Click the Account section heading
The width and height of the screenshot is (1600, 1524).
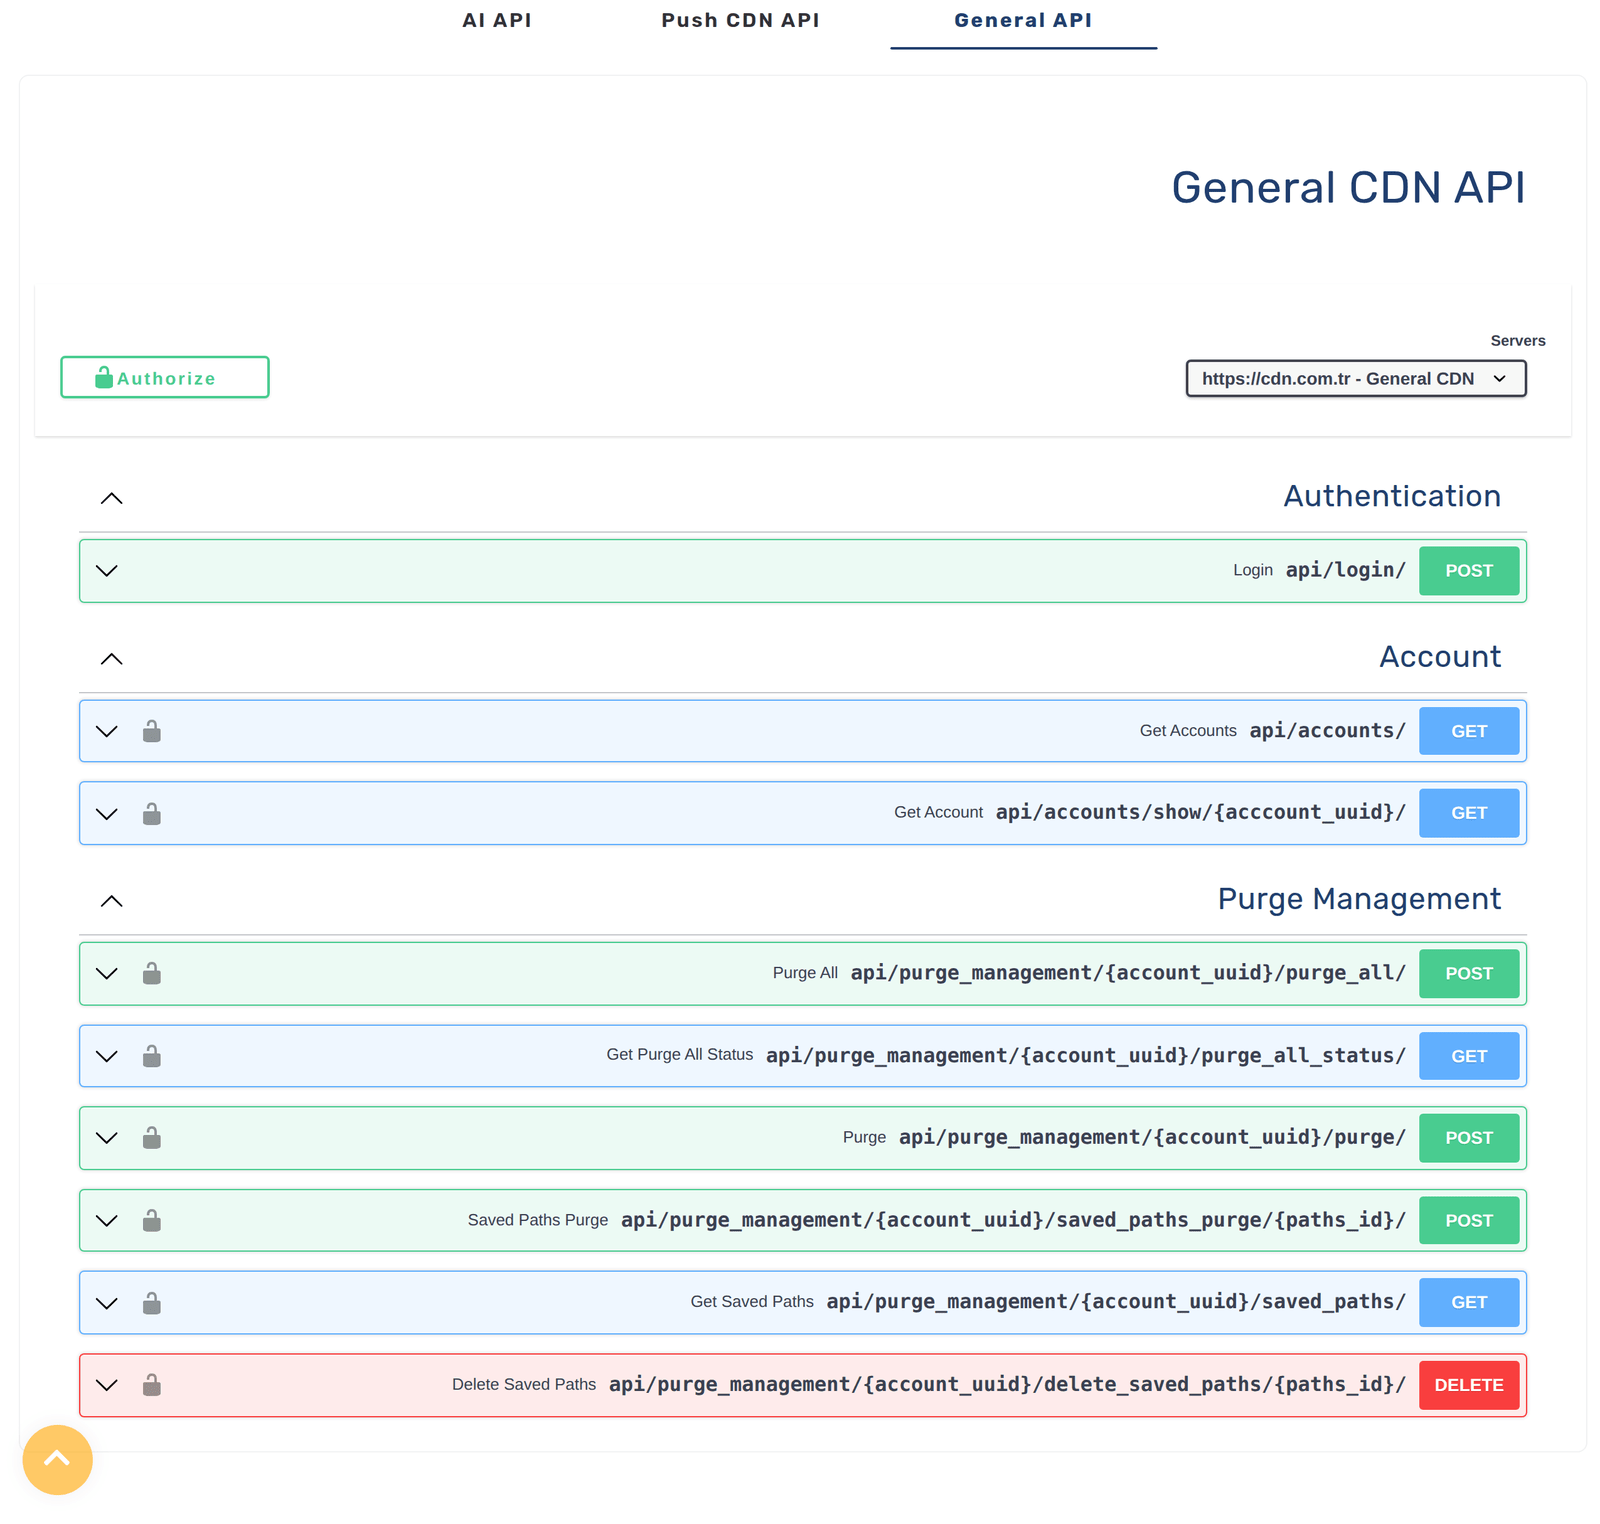pos(1440,657)
